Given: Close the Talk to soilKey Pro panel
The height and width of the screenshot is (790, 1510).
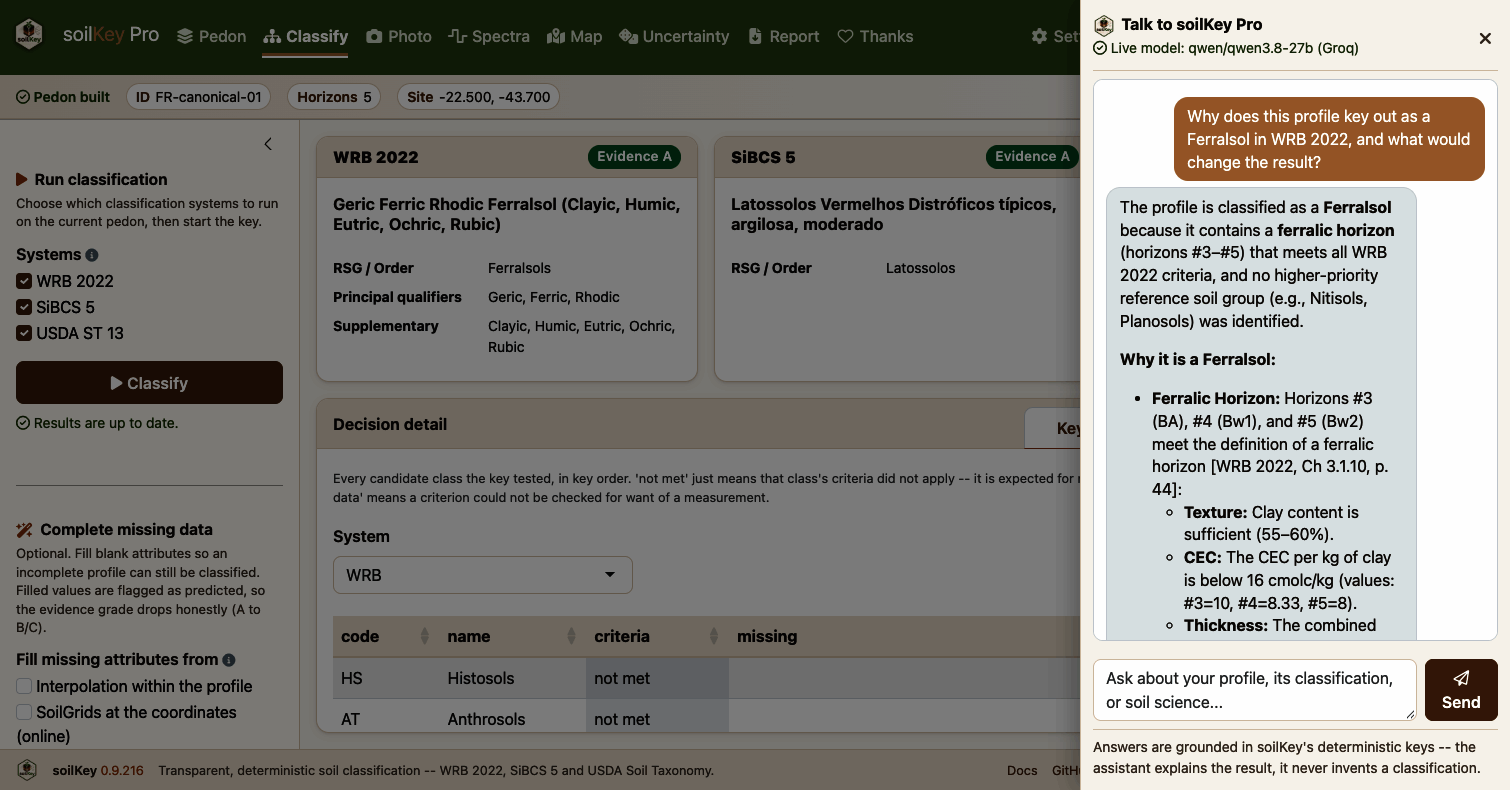Looking at the screenshot, I should click(1485, 38).
